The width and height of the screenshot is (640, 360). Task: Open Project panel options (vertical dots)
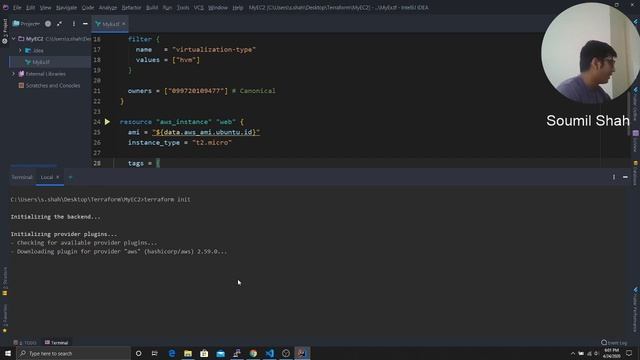pyautogui.click(x=74, y=24)
